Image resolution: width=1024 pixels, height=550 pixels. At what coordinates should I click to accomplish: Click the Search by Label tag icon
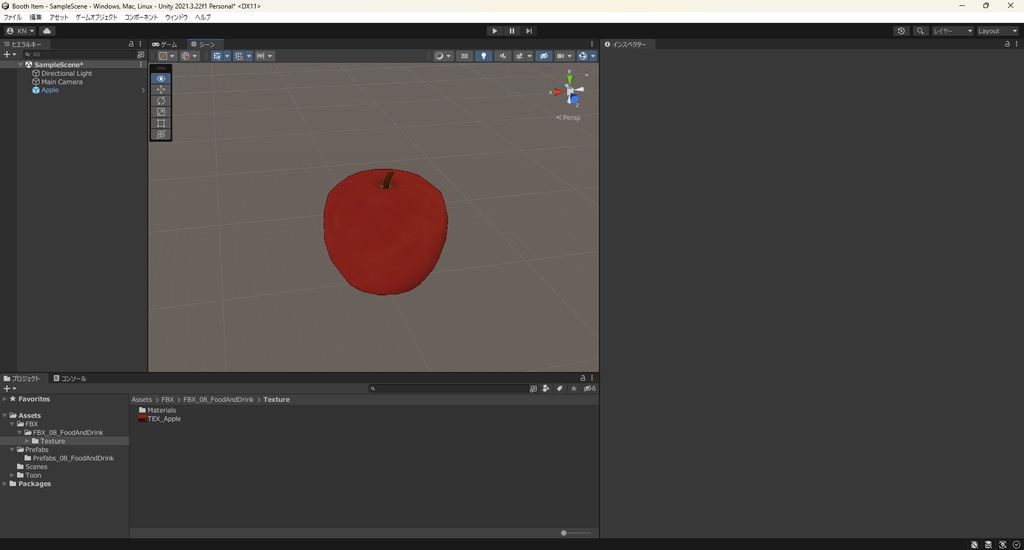[560, 388]
